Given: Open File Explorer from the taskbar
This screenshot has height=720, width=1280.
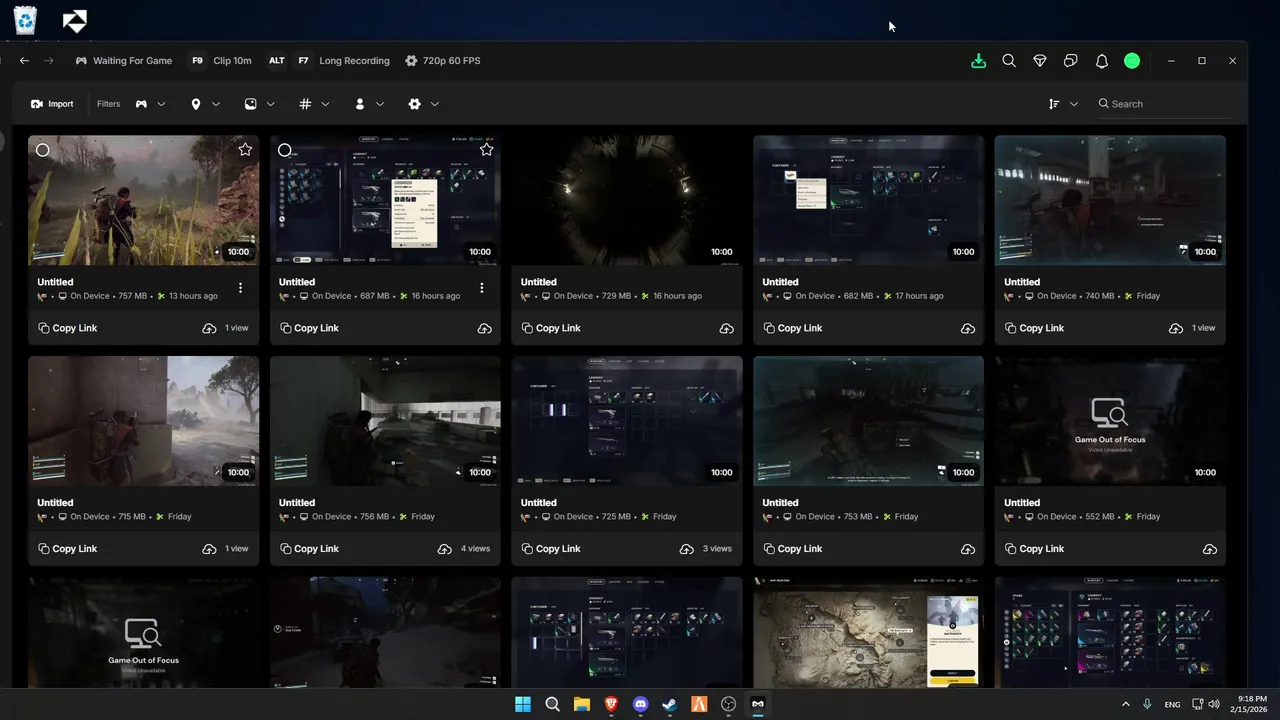Looking at the screenshot, I should pyautogui.click(x=581, y=704).
